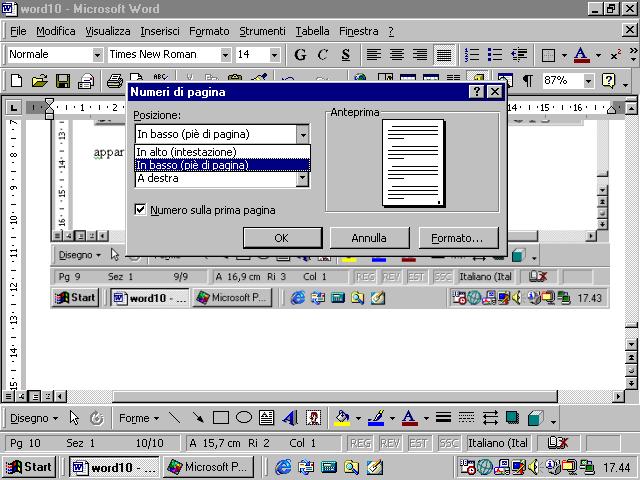Apply Shadow from the drawing toolbar
The image size is (640, 480).
click(513, 418)
